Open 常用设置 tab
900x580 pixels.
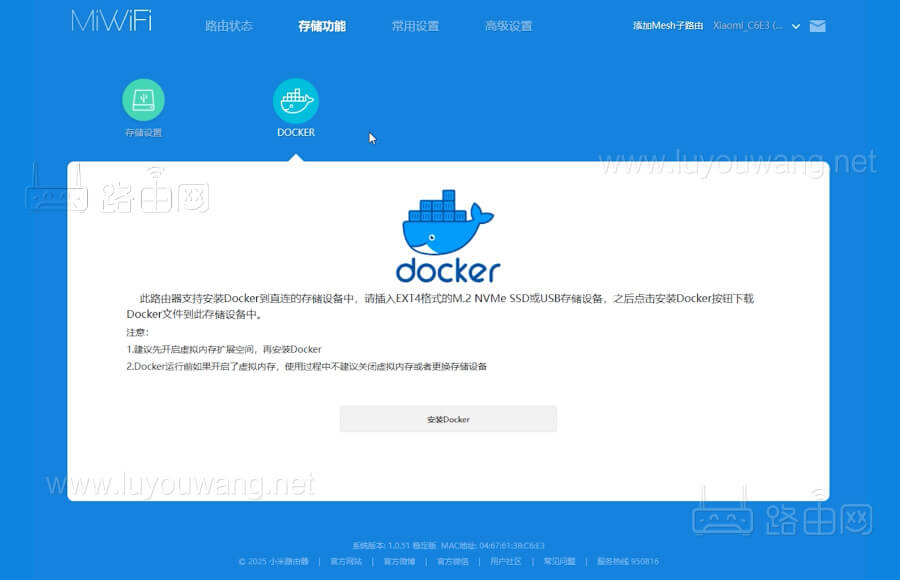point(415,26)
